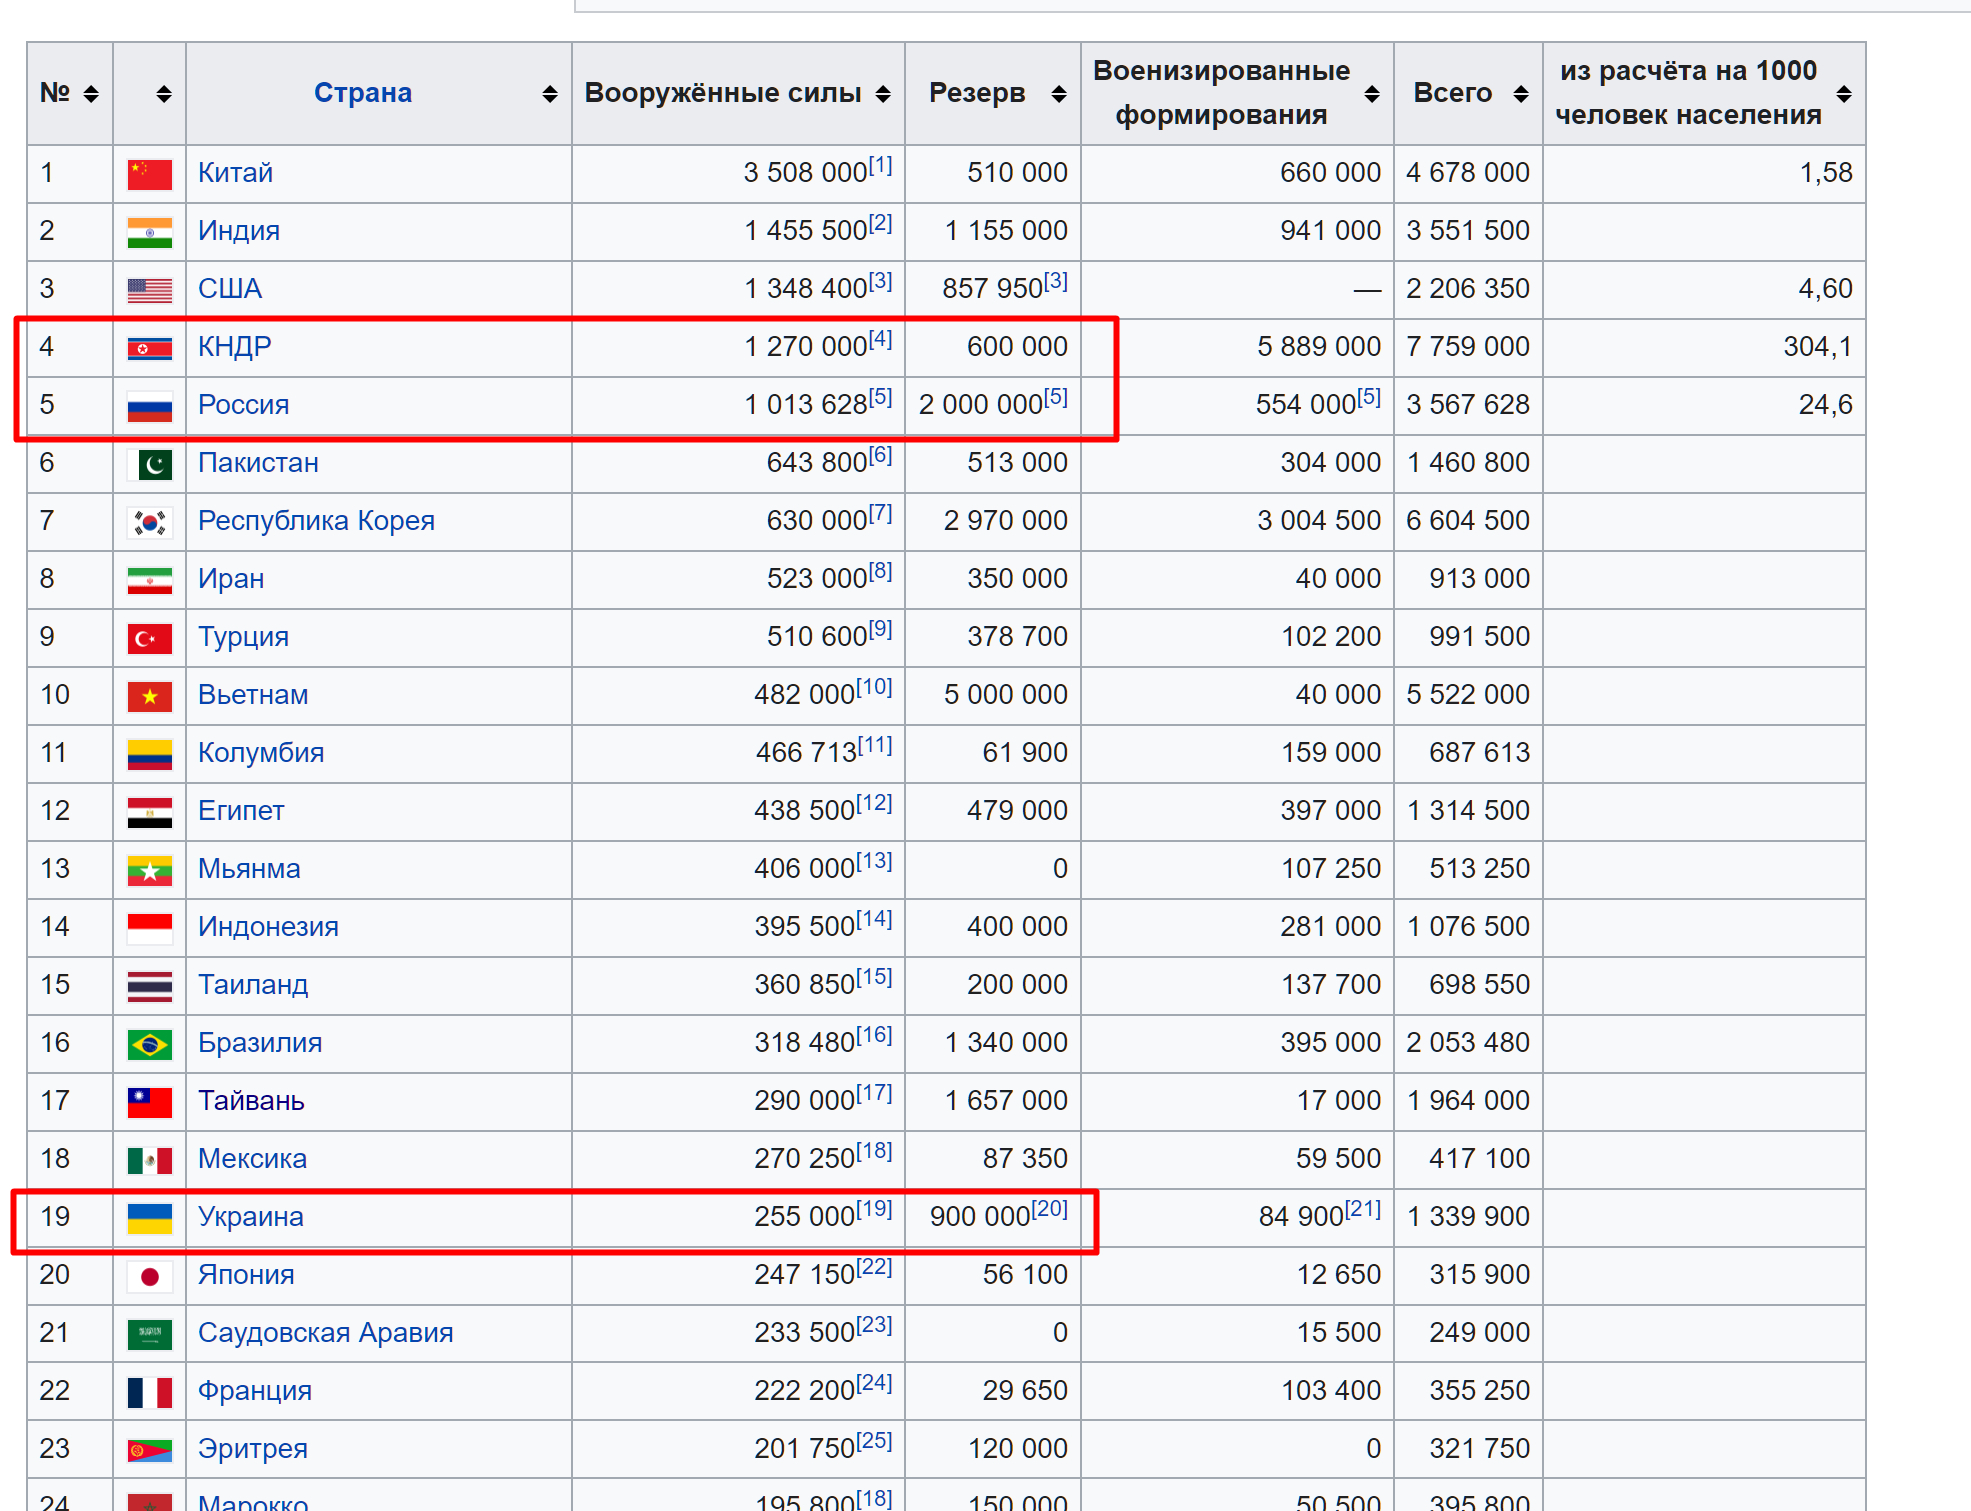1971x1511 pixels.
Task: Click the Saudi Arabia flag icon
Action: [x=150, y=1334]
